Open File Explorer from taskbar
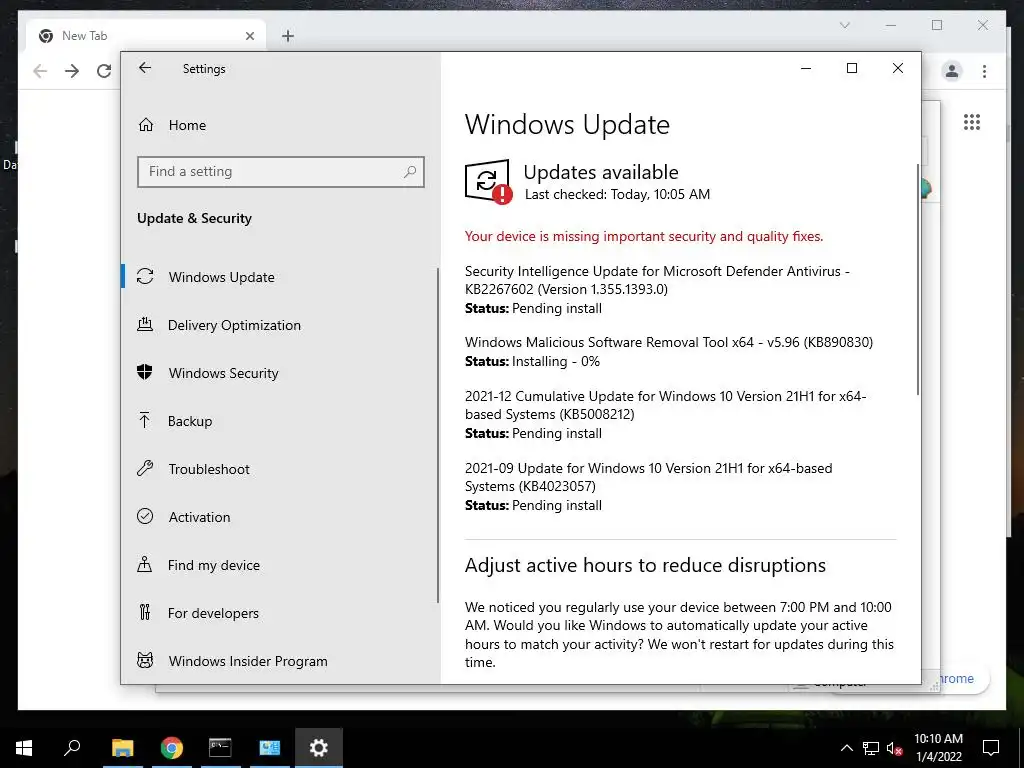Image resolution: width=1024 pixels, height=768 pixels. click(123, 748)
